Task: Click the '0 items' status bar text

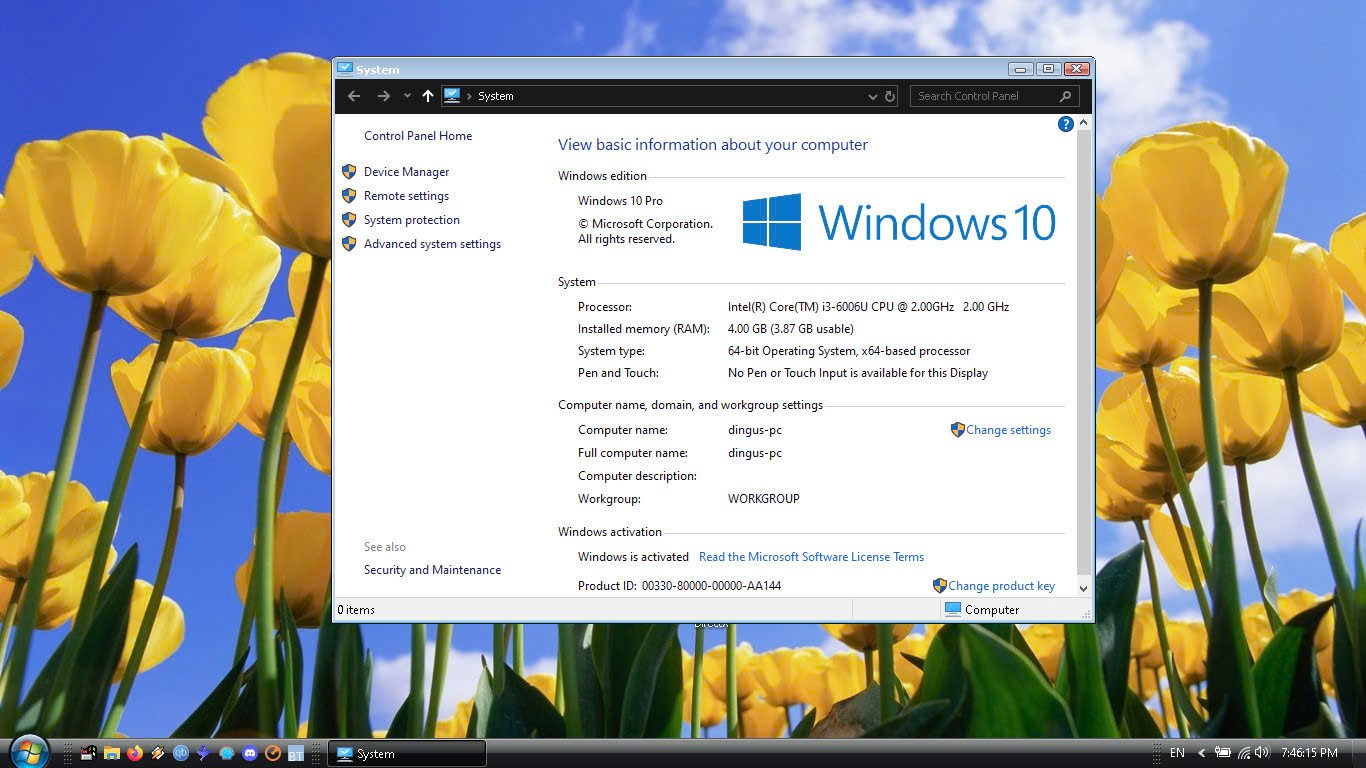Action: [356, 610]
